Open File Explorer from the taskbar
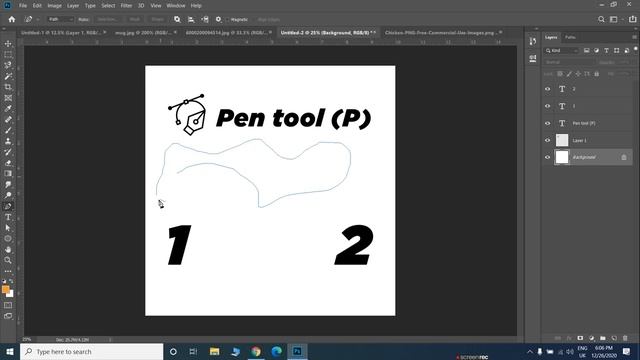The width and height of the screenshot is (640, 360). (215, 351)
